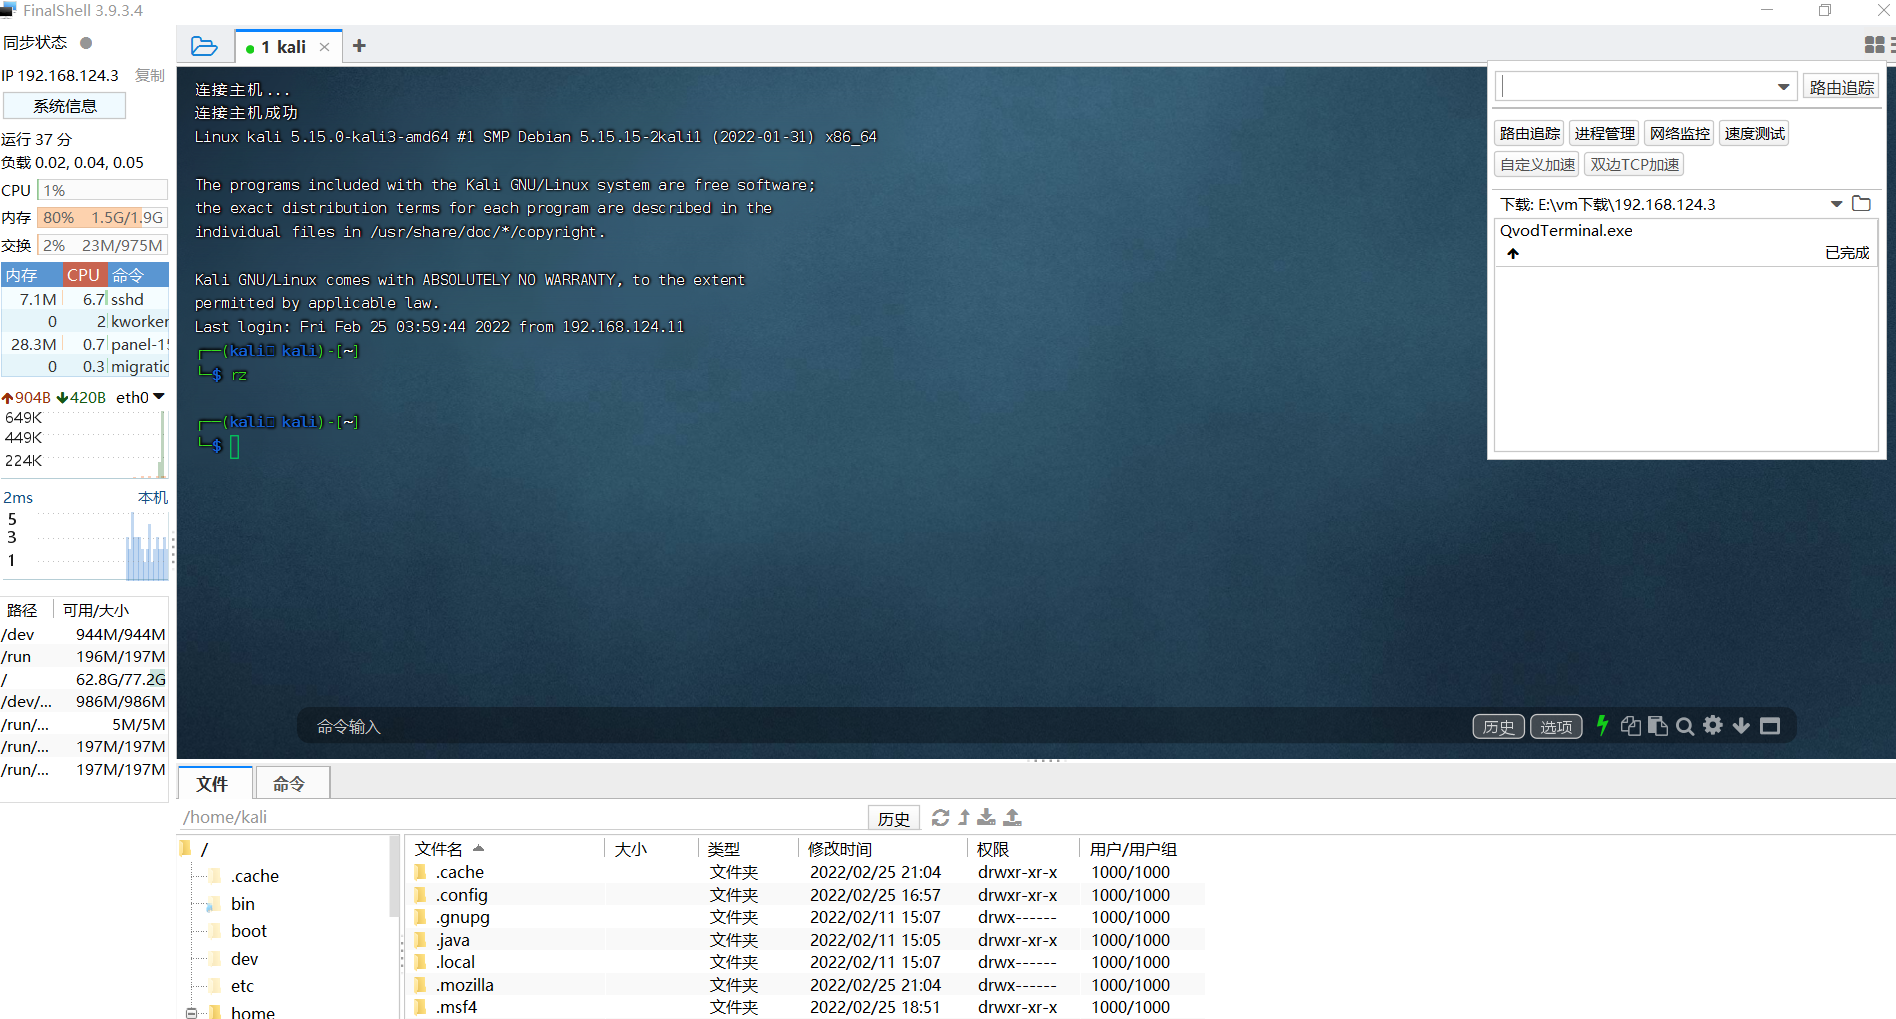Select the copy icon in the terminal toolbar
1896x1019 pixels.
tap(1630, 726)
